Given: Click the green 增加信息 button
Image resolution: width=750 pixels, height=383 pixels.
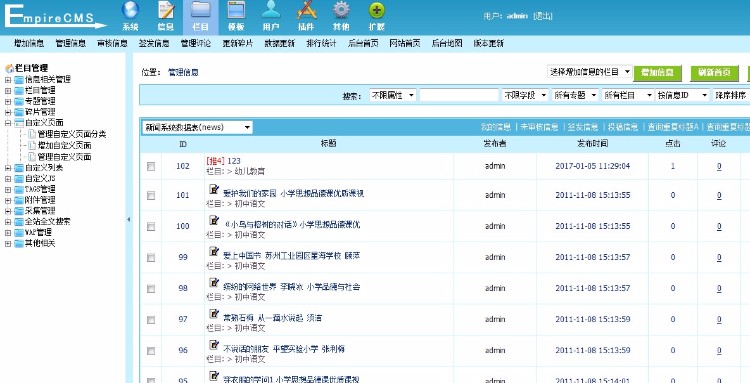Looking at the screenshot, I should [658, 73].
